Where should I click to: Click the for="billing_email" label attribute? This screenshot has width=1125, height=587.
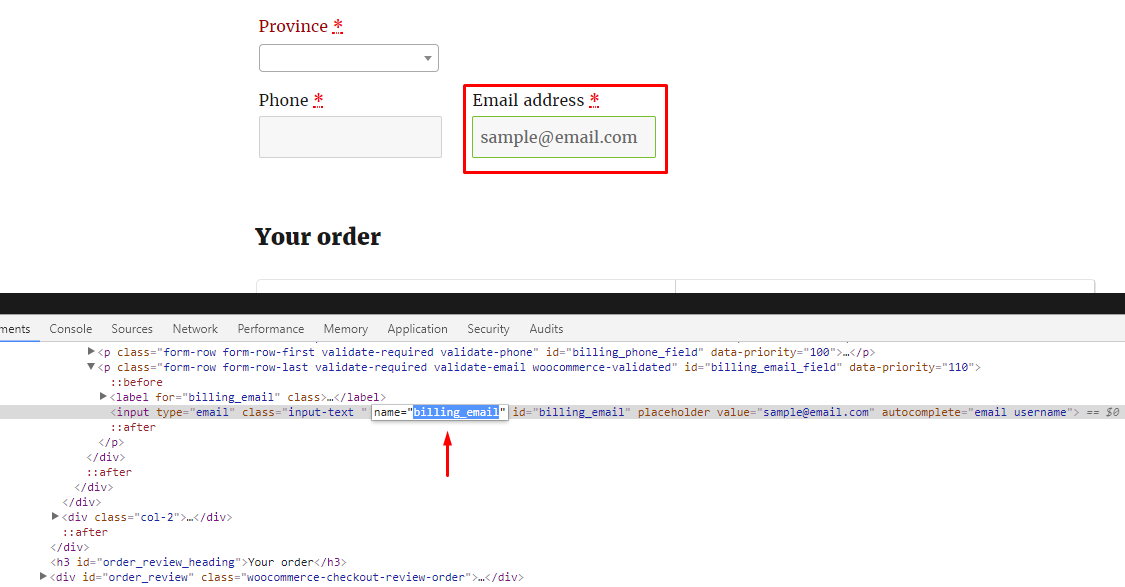coord(219,397)
